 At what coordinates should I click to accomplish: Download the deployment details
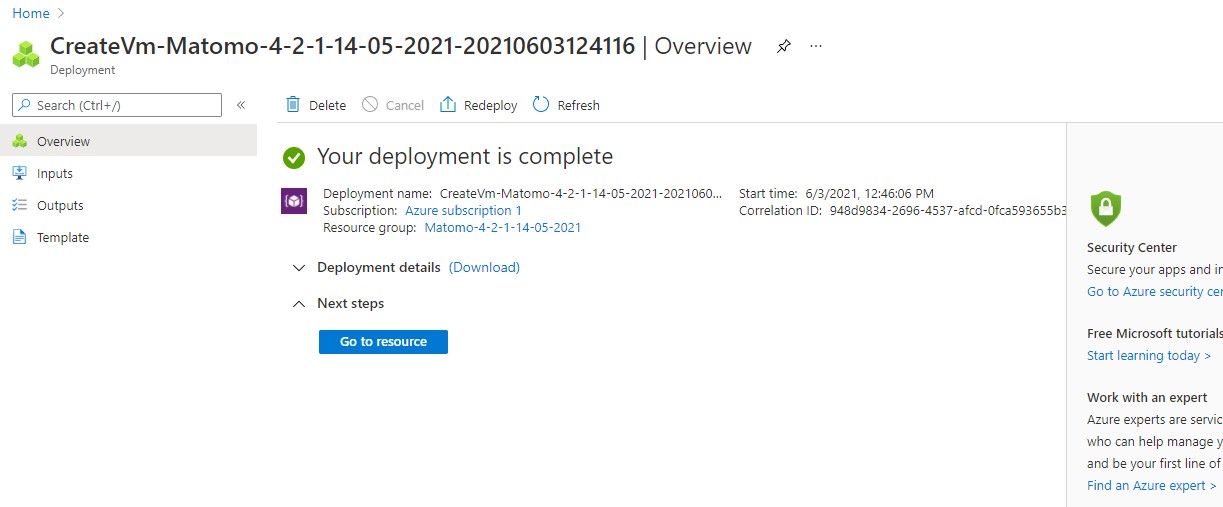click(484, 268)
